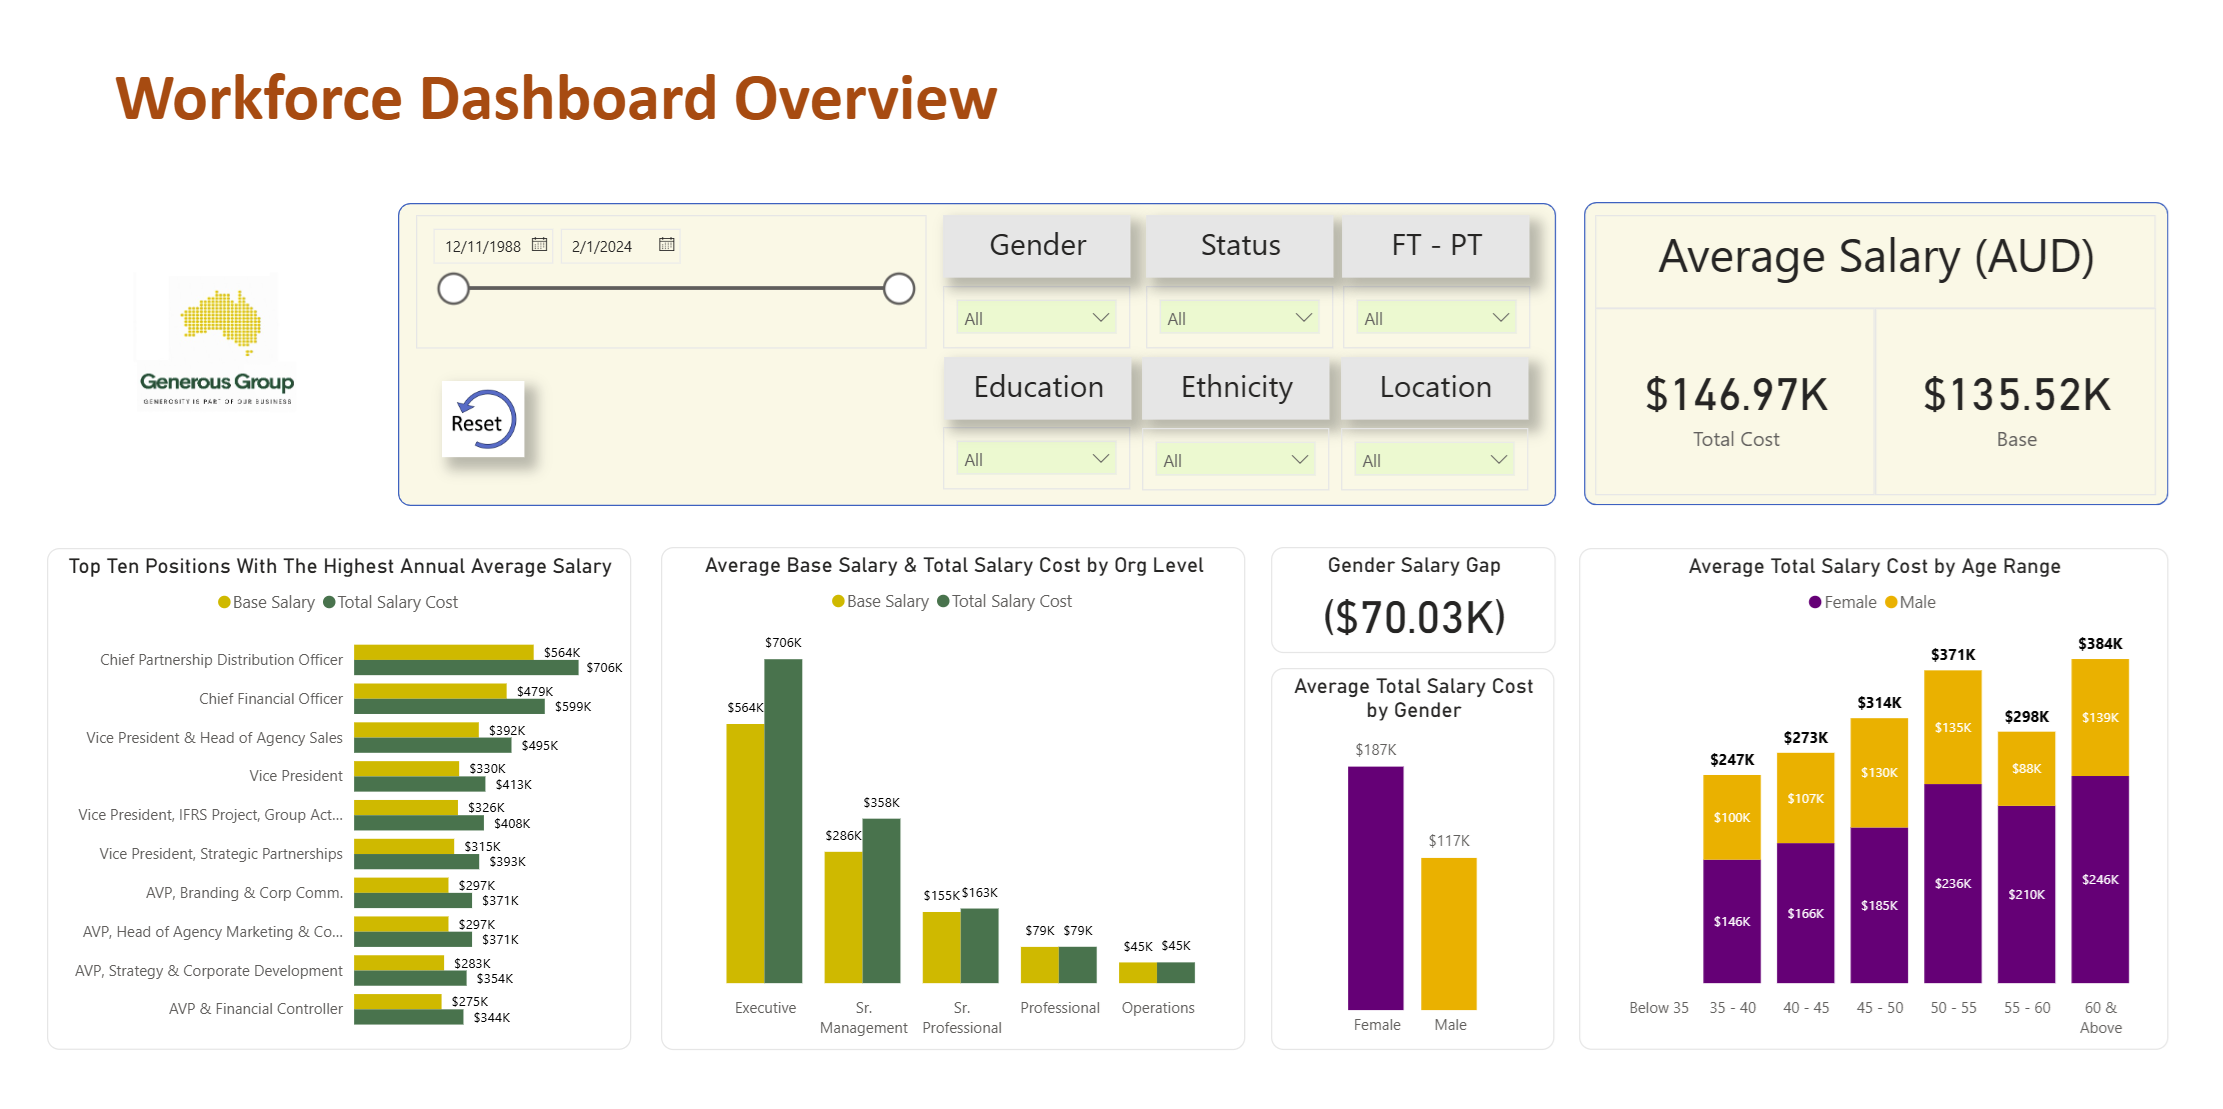Image resolution: width=2223 pixels, height=1109 pixels.
Task: Open the Ethnicity filter dropdown
Action: [1236, 460]
